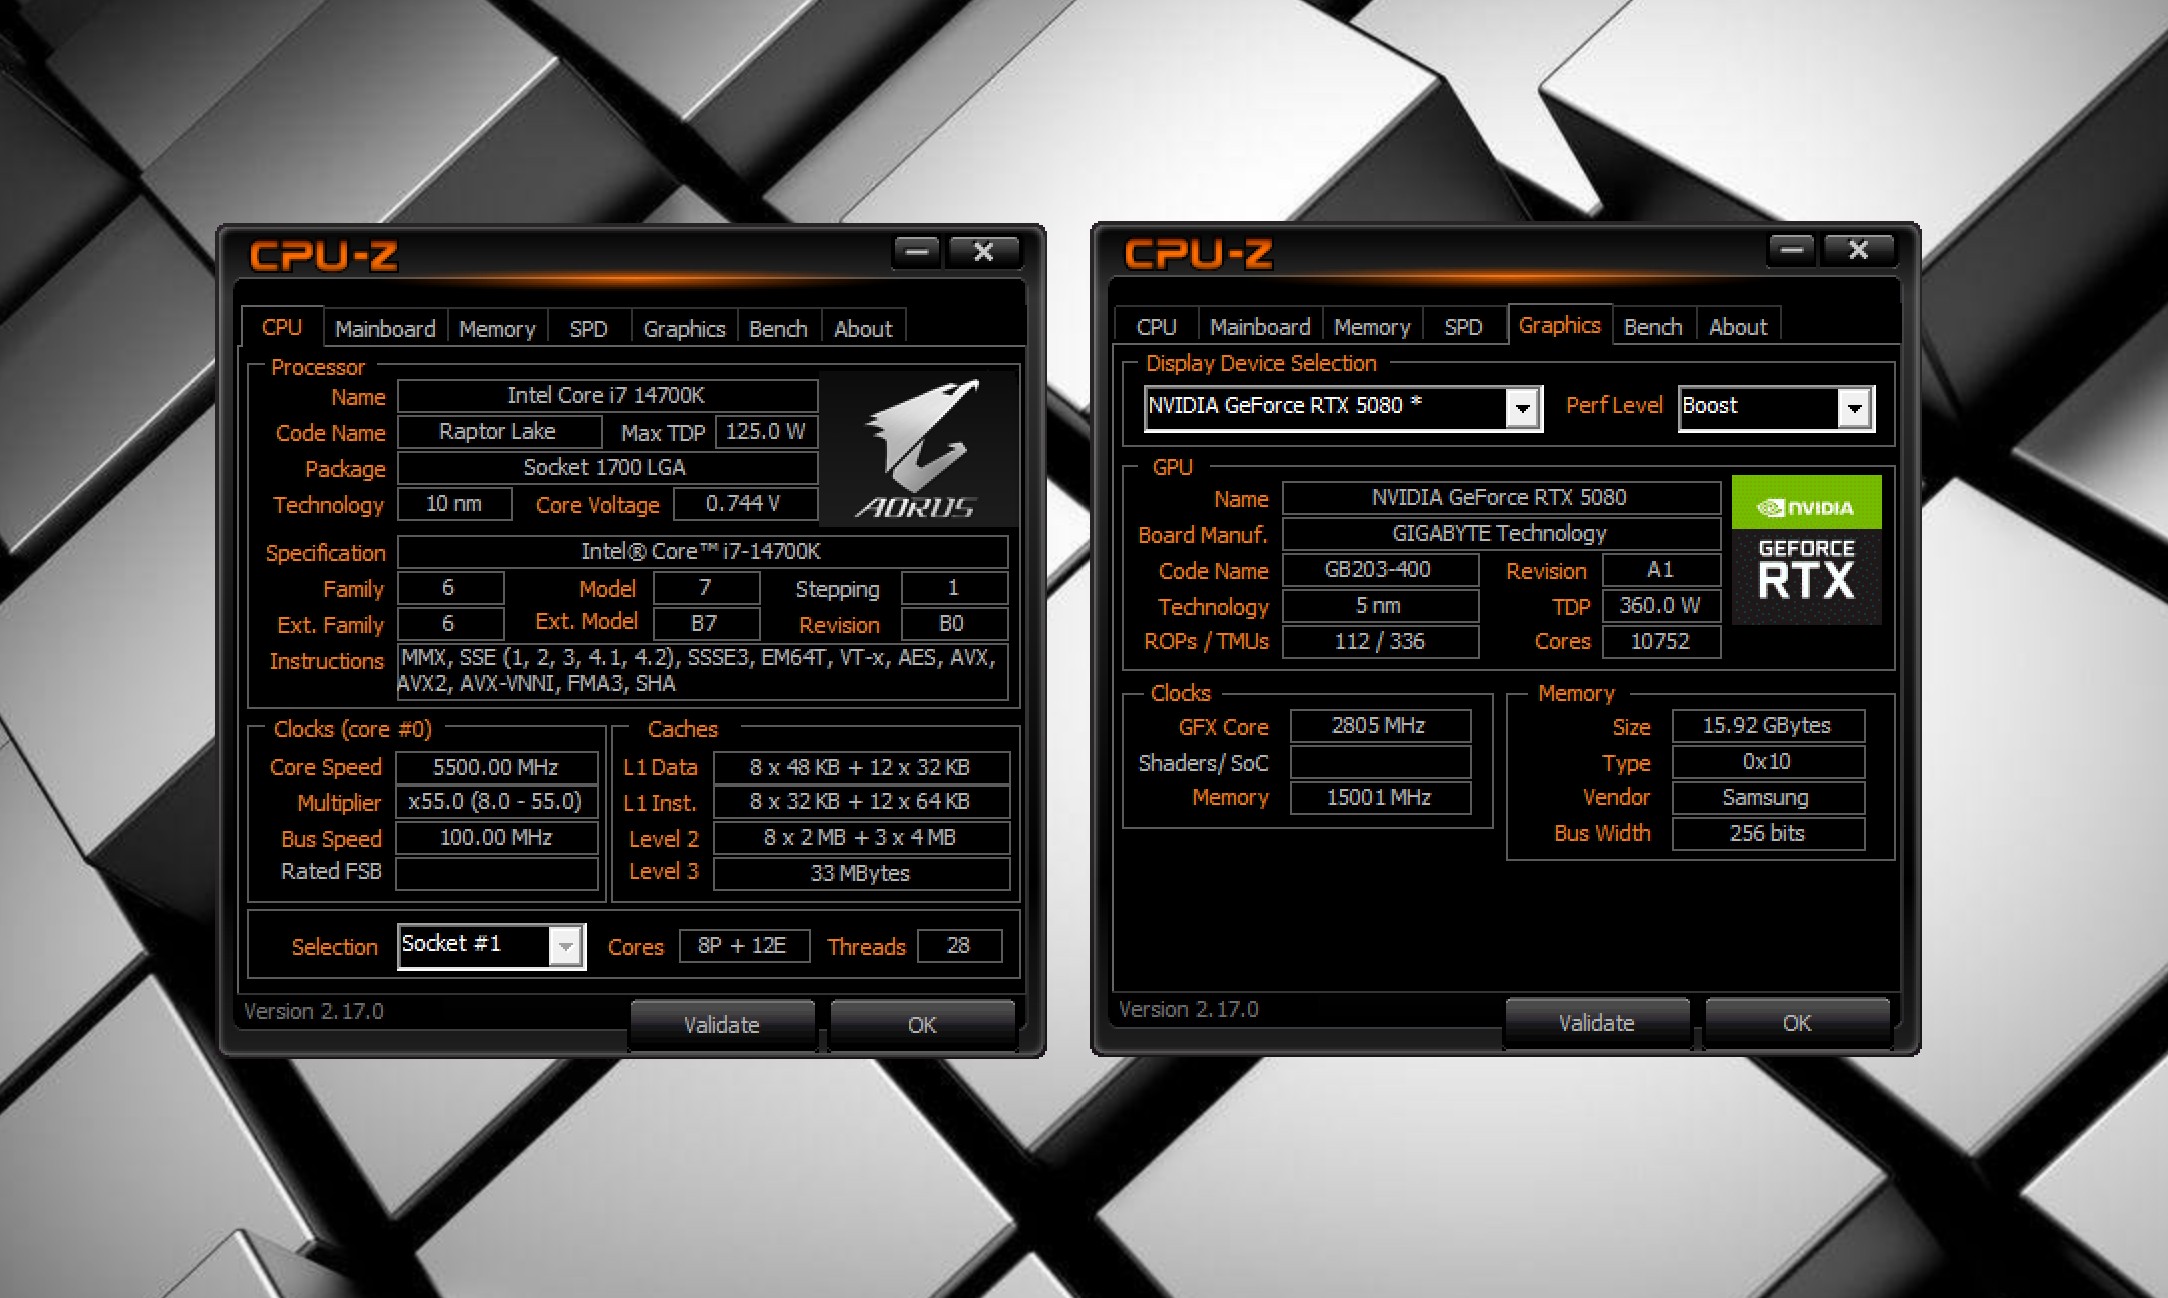Close the left CPU-Z window

(984, 252)
